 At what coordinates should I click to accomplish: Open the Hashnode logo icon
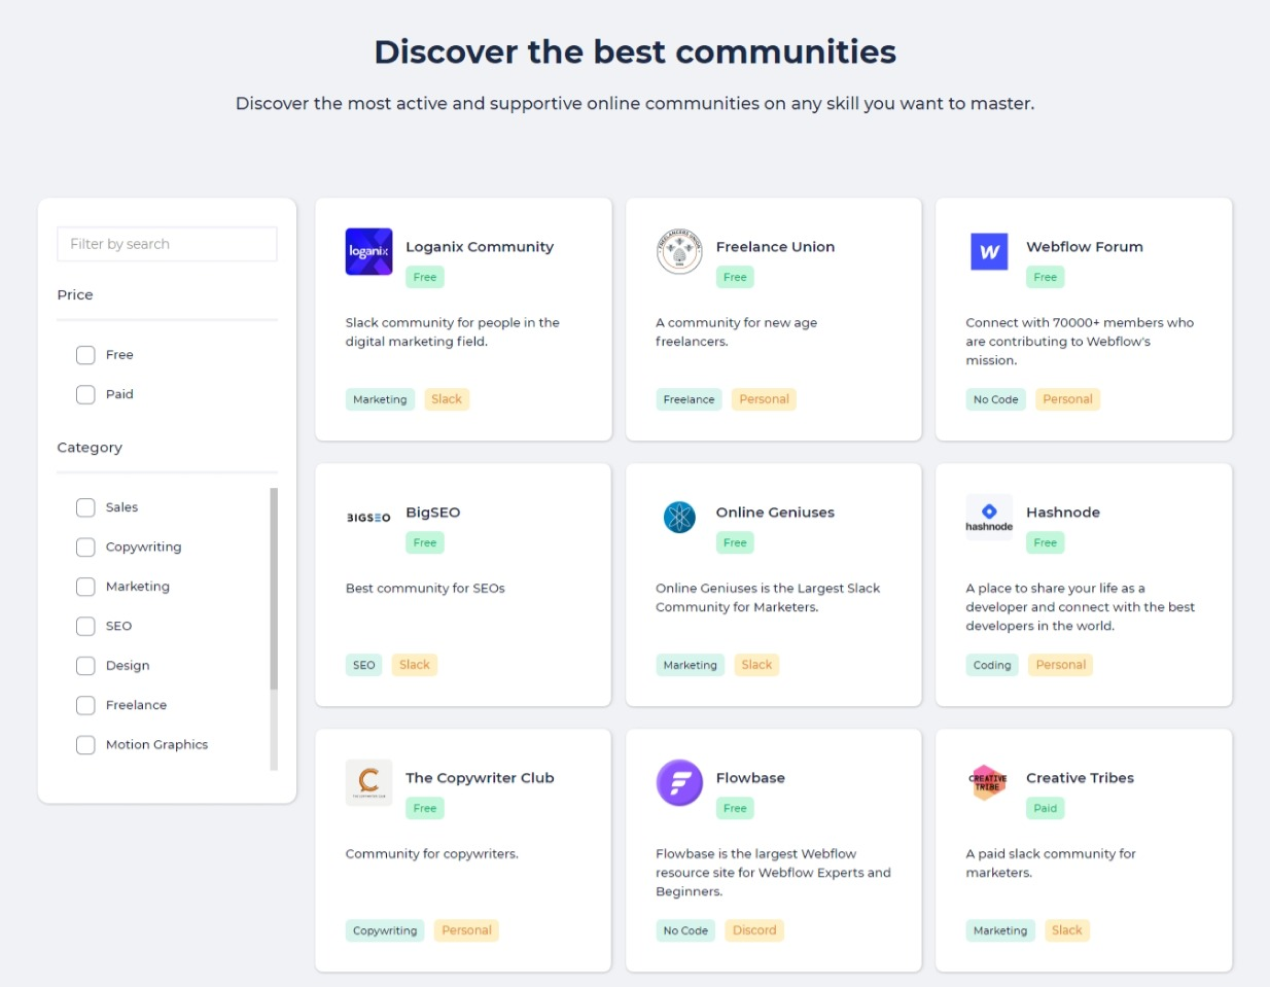click(989, 517)
